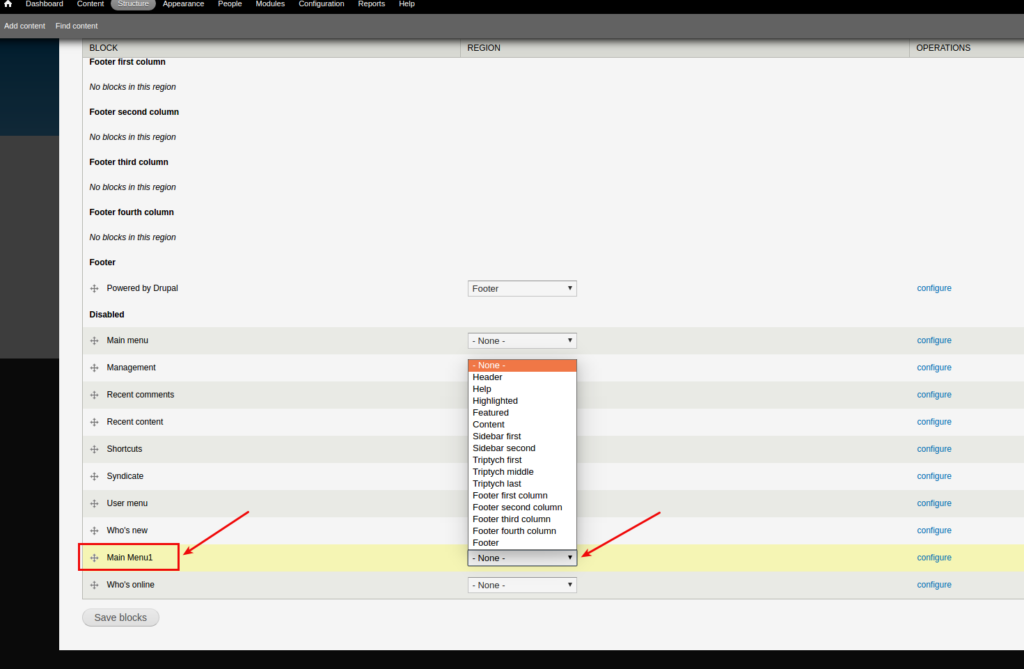
Task: Open the Configuration admin menu
Action: 321,4
